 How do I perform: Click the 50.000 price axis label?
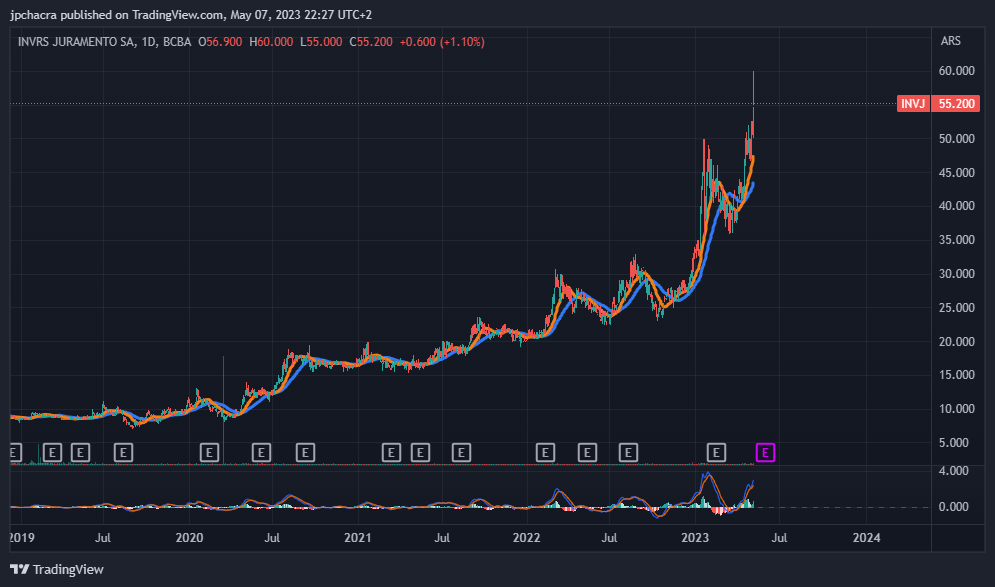pyautogui.click(x=956, y=138)
